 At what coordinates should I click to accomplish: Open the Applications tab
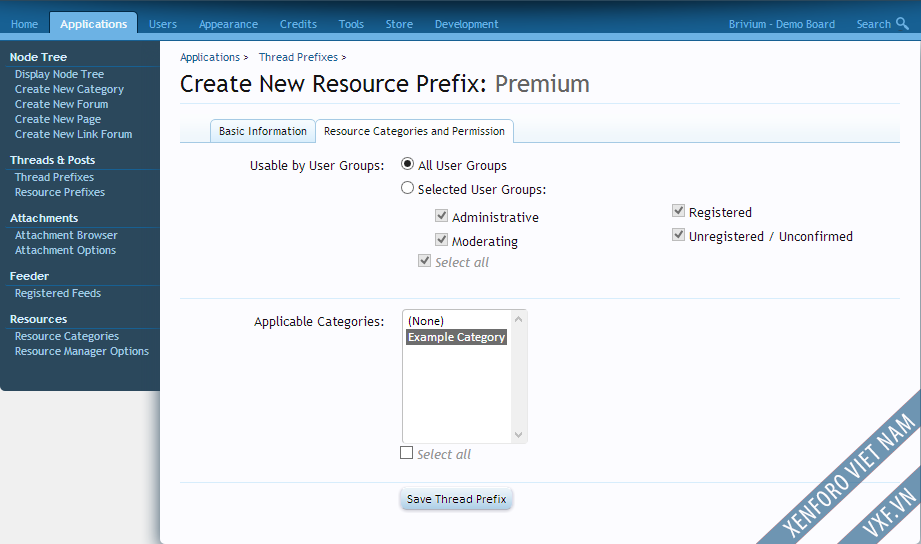point(93,23)
